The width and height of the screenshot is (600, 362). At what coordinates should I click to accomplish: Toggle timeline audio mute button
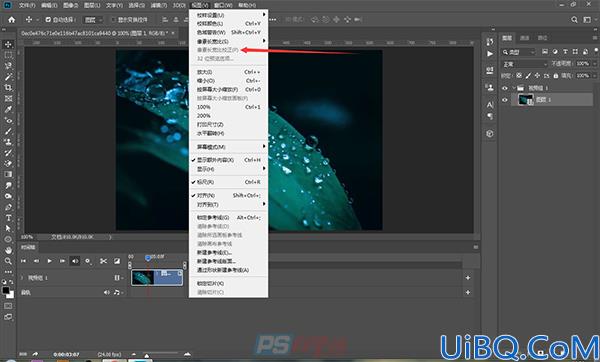tap(75, 261)
